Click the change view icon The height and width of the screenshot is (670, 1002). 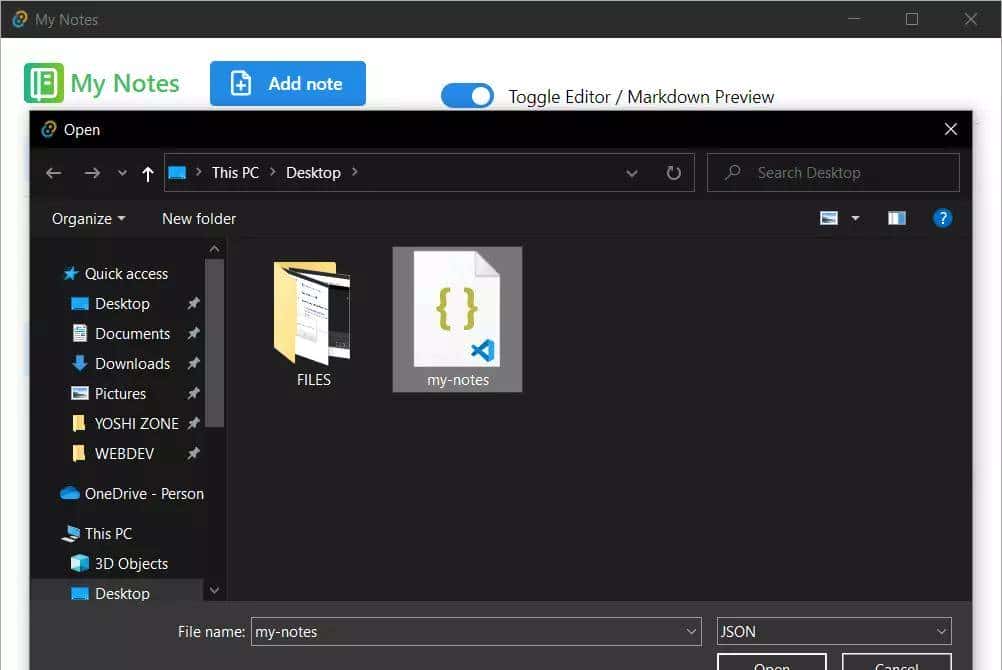[829, 218]
